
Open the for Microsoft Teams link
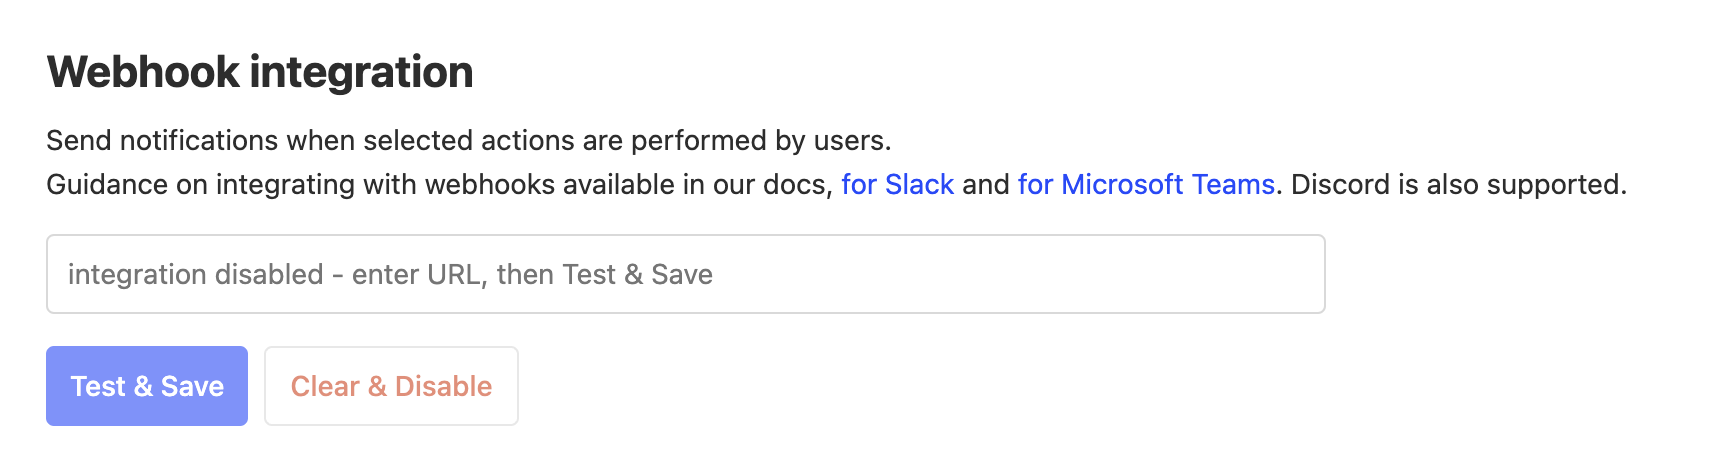(1146, 185)
